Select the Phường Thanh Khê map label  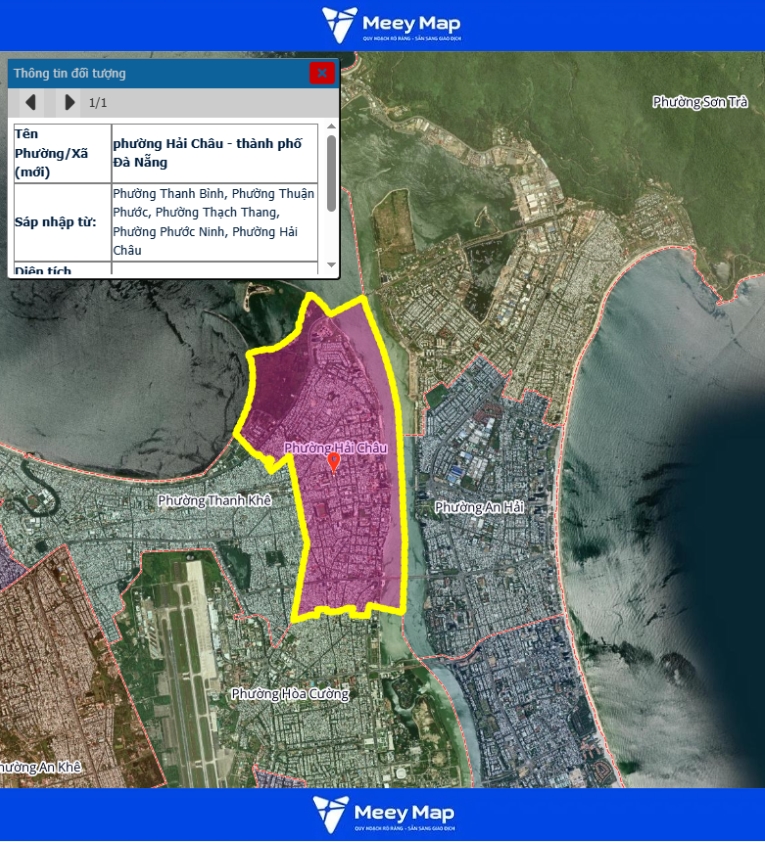coord(215,500)
